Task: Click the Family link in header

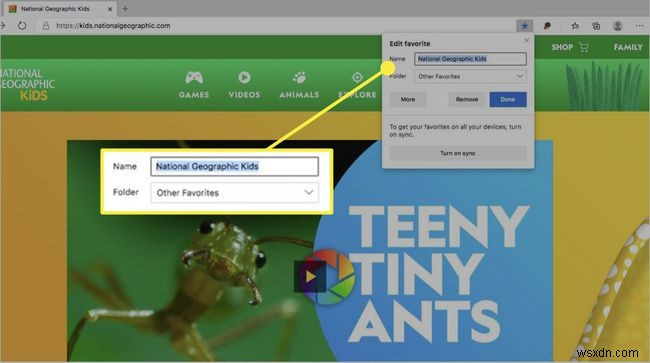Action: (628, 47)
